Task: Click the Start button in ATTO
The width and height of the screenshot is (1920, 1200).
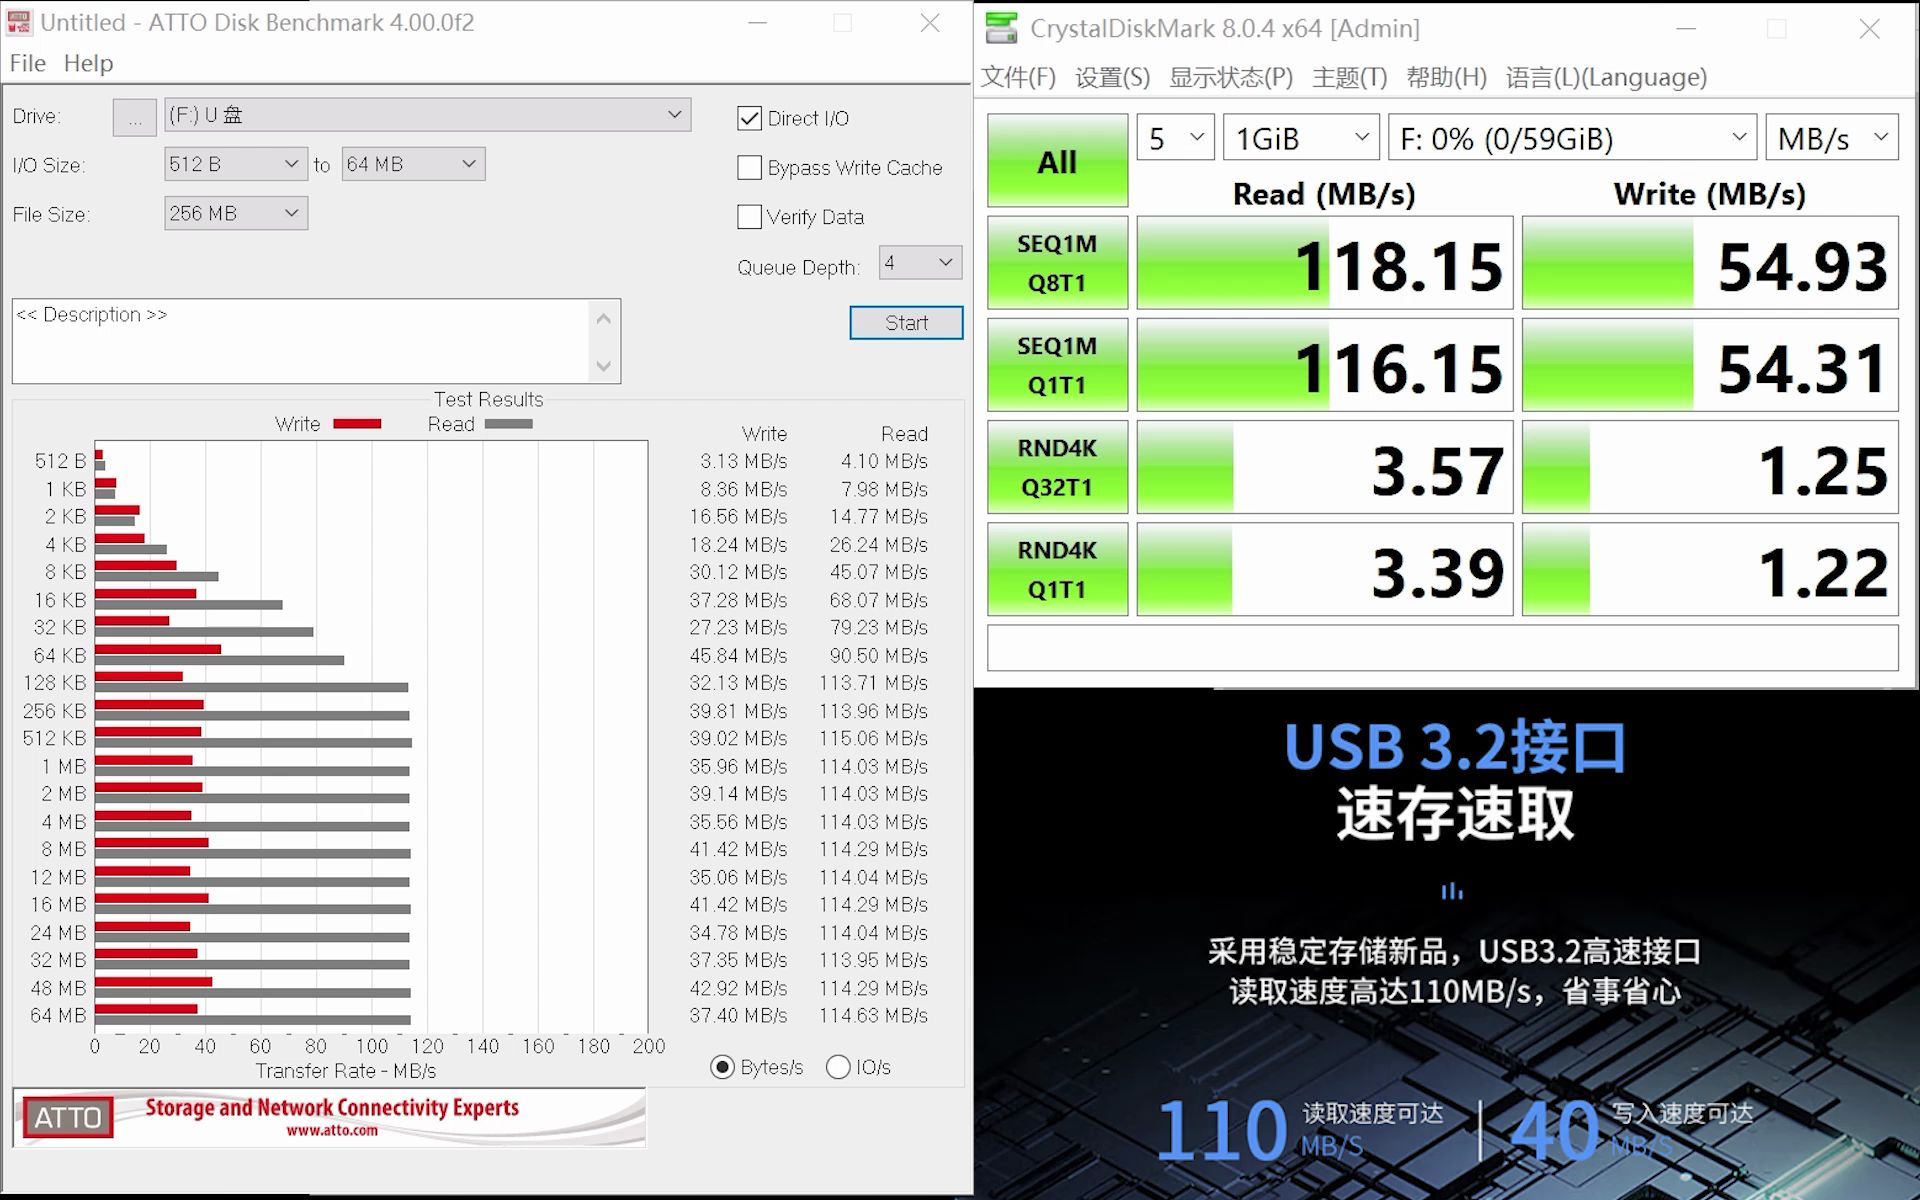Action: pyautogui.click(x=906, y=322)
